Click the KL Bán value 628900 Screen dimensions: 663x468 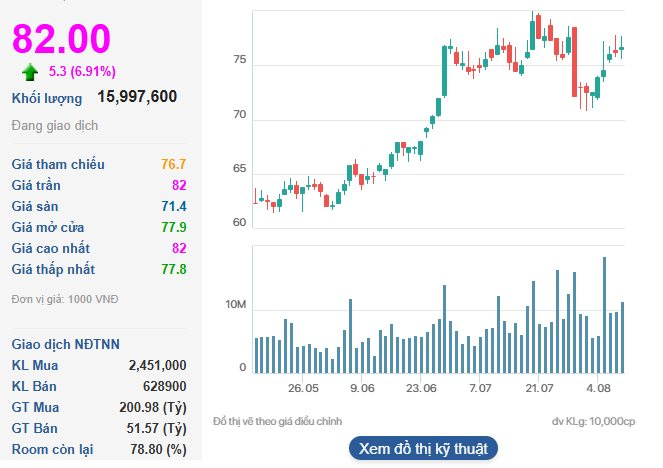coord(163,386)
